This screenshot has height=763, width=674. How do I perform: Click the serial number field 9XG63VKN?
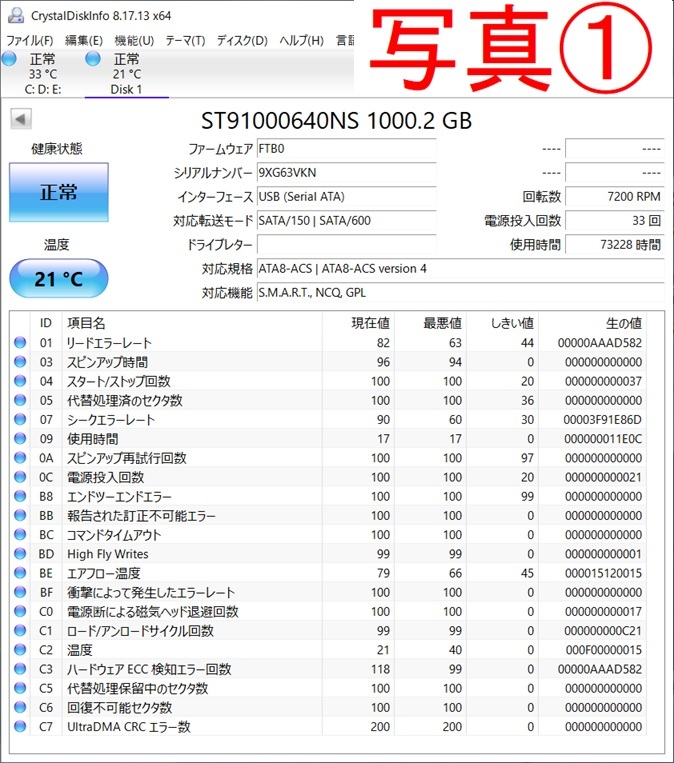point(346,173)
